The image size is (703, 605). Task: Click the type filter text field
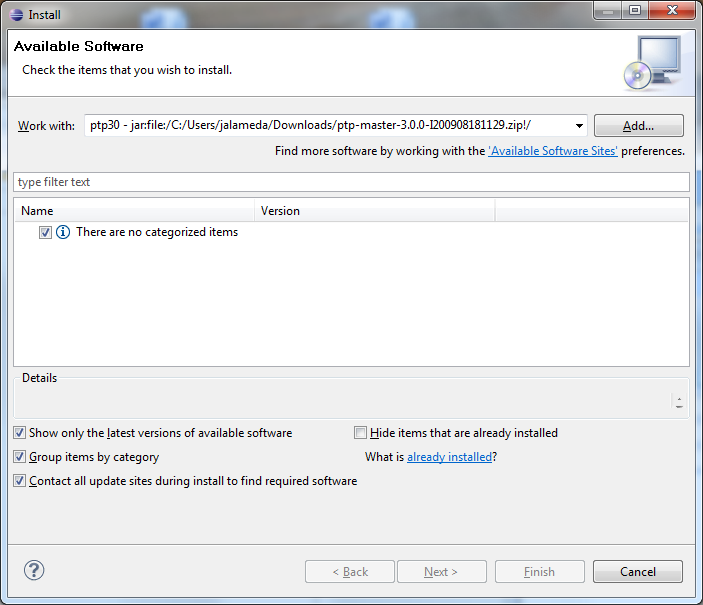click(352, 182)
